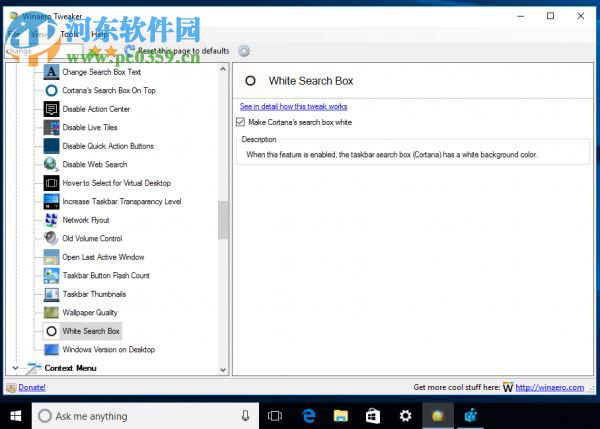Click the tree scrollbar down arrow
600x429 pixels.
coord(223,370)
